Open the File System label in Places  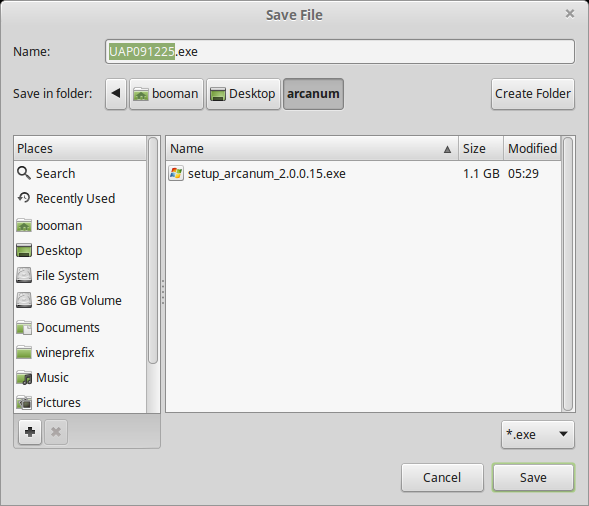coord(68,276)
